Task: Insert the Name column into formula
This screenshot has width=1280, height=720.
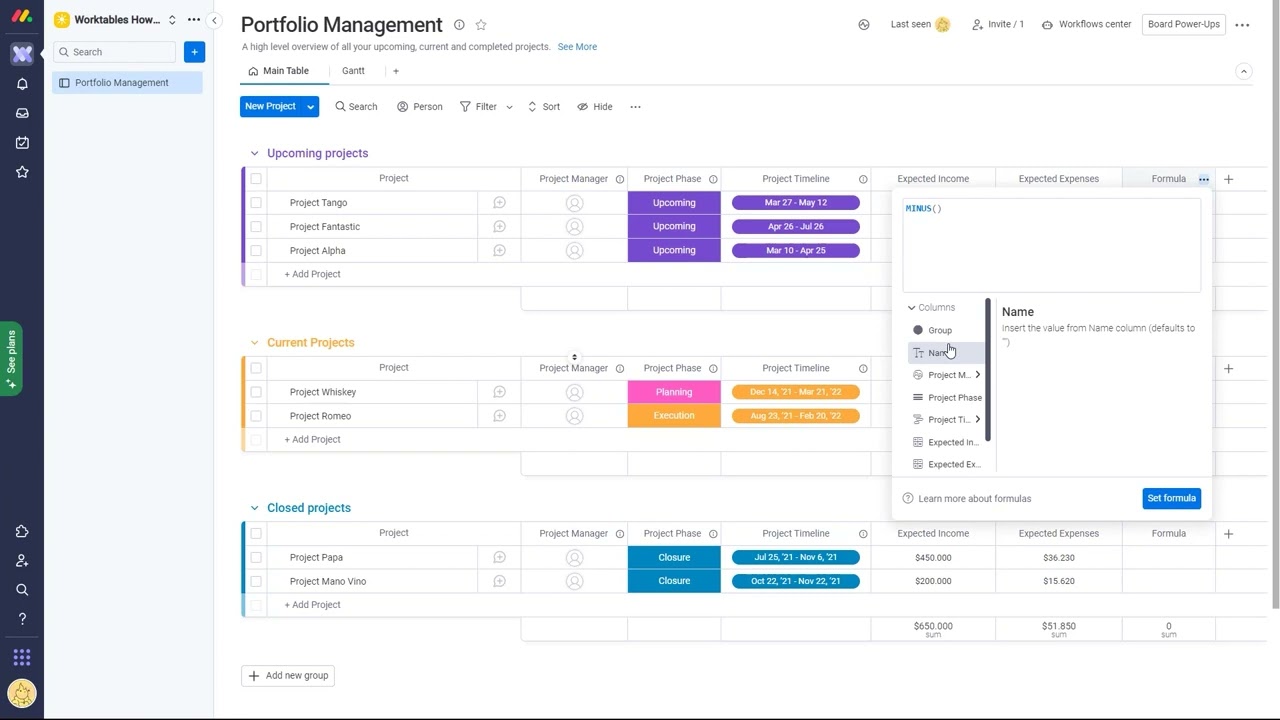Action: (x=946, y=353)
